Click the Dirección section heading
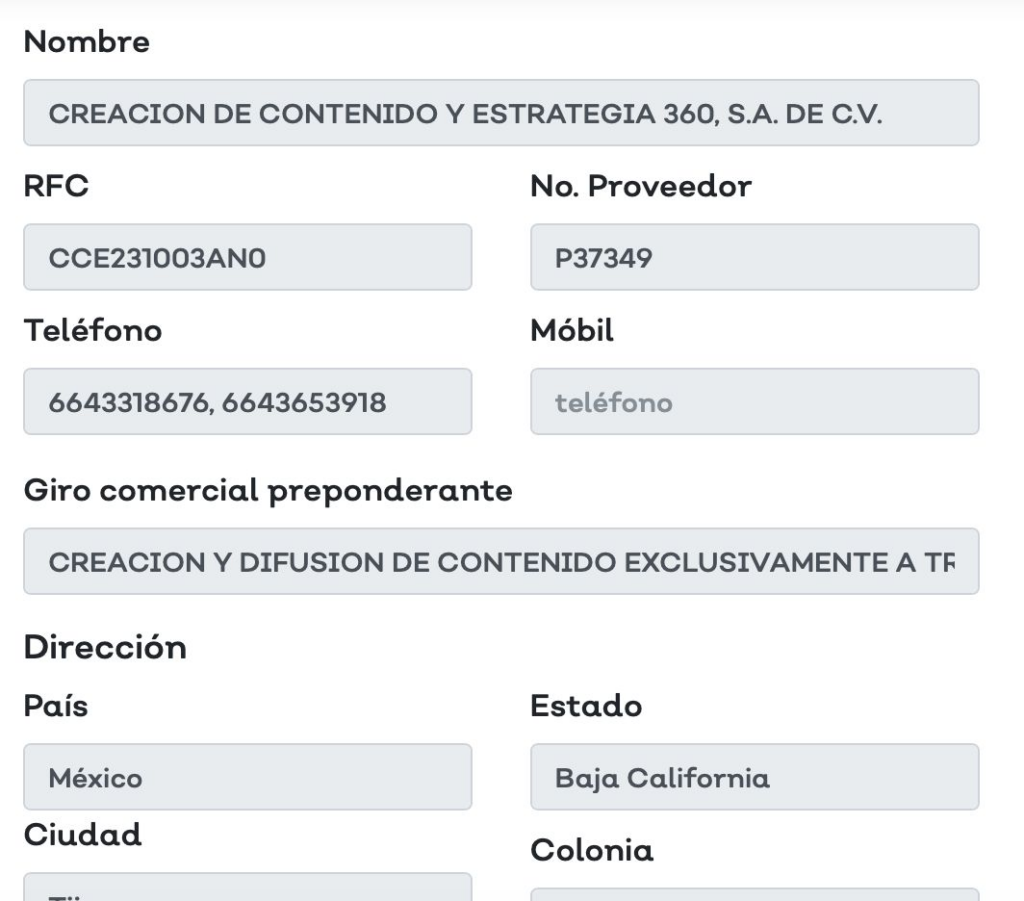Screen dimensions: 1024x901 point(104,647)
